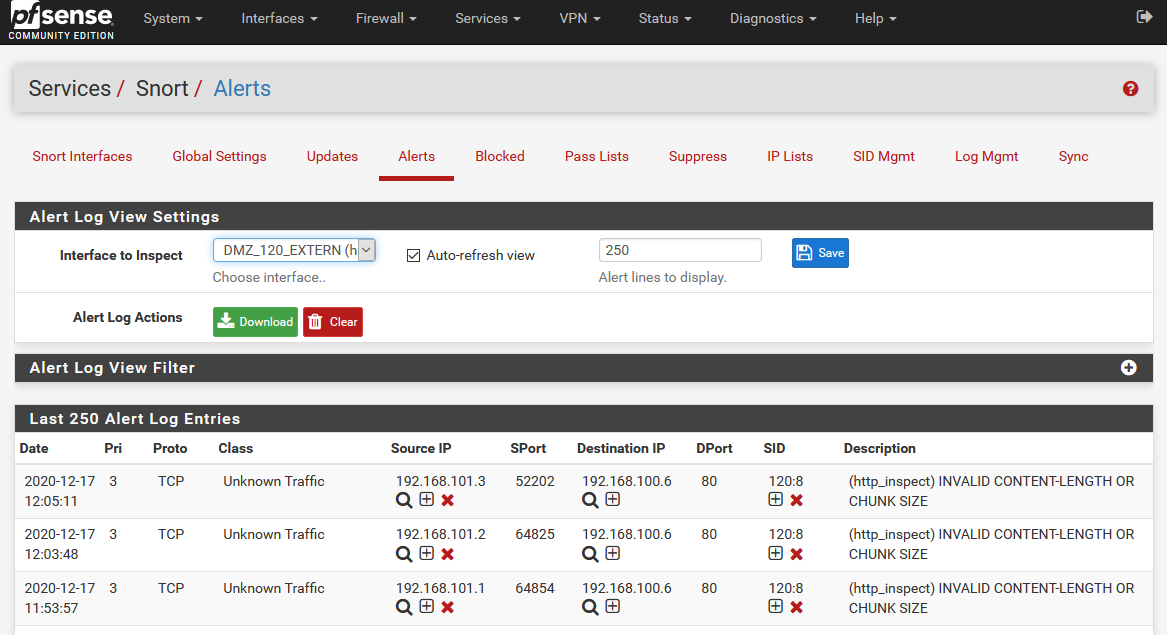Resolve destination IP in 11:53:57 row magnifier
The width and height of the screenshot is (1167, 635).
pyautogui.click(x=589, y=607)
